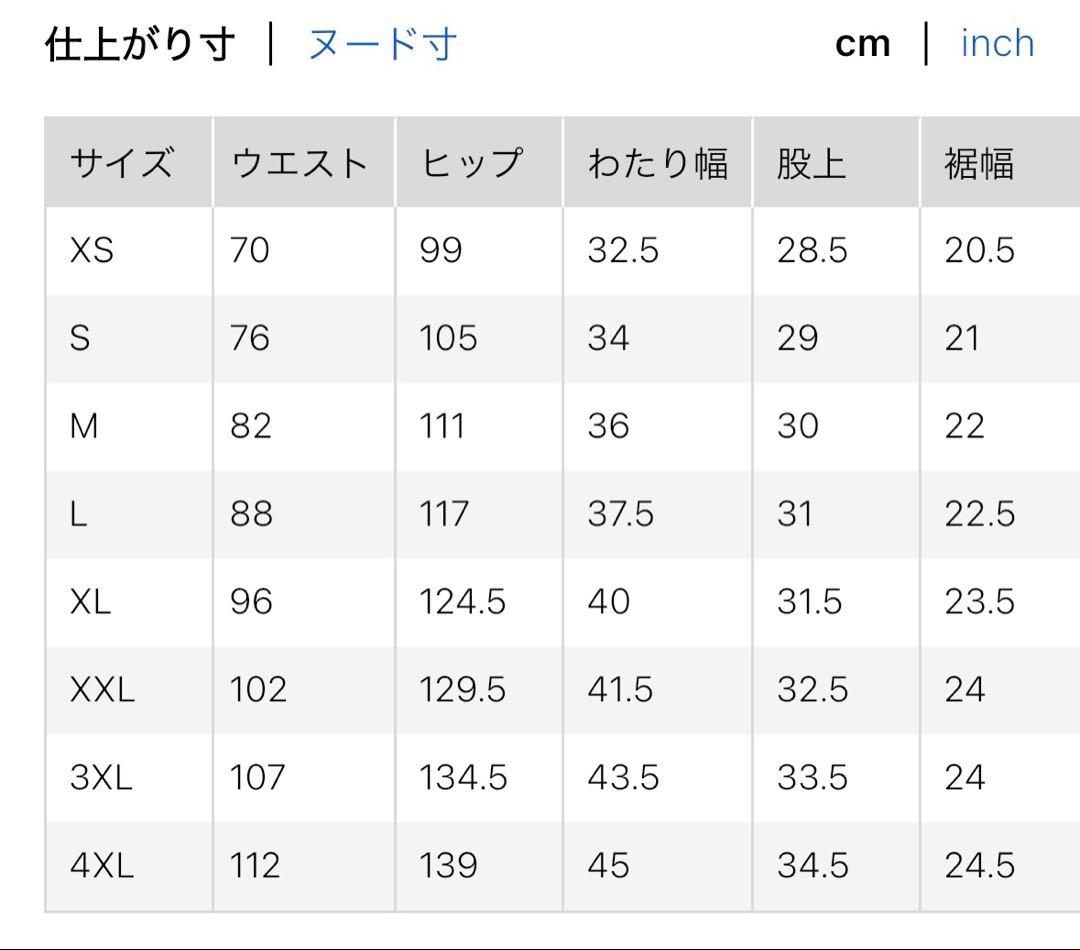
Task: Select cm unit option
Action: click(x=862, y=45)
